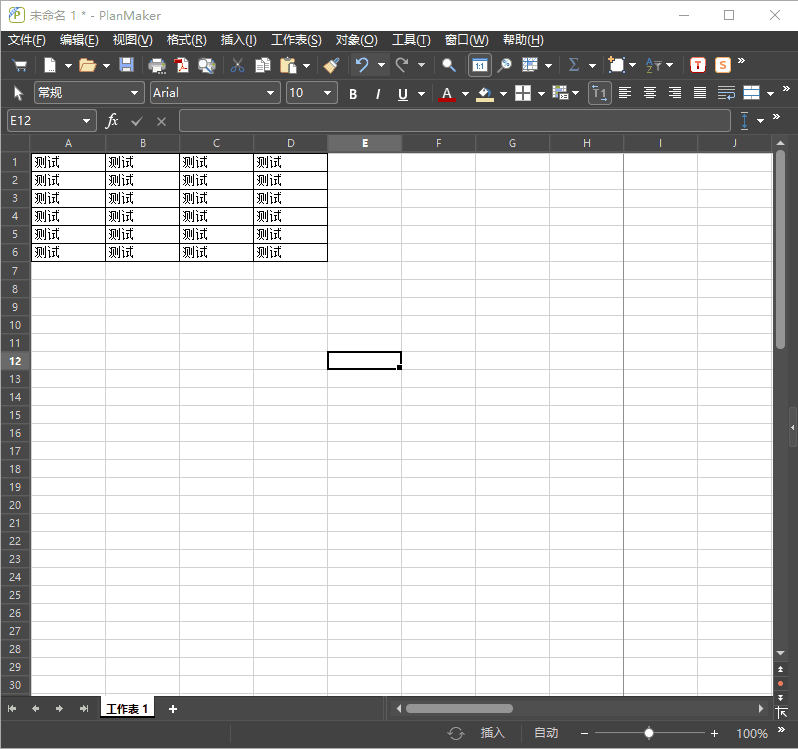
Task: Click the AutoSum sigma icon
Action: [574, 65]
